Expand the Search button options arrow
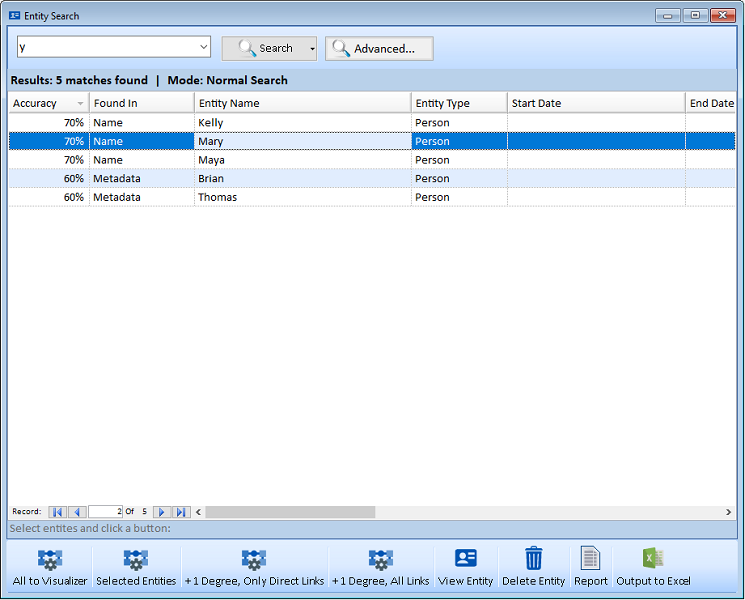The image size is (745, 600). coord(312,48)
